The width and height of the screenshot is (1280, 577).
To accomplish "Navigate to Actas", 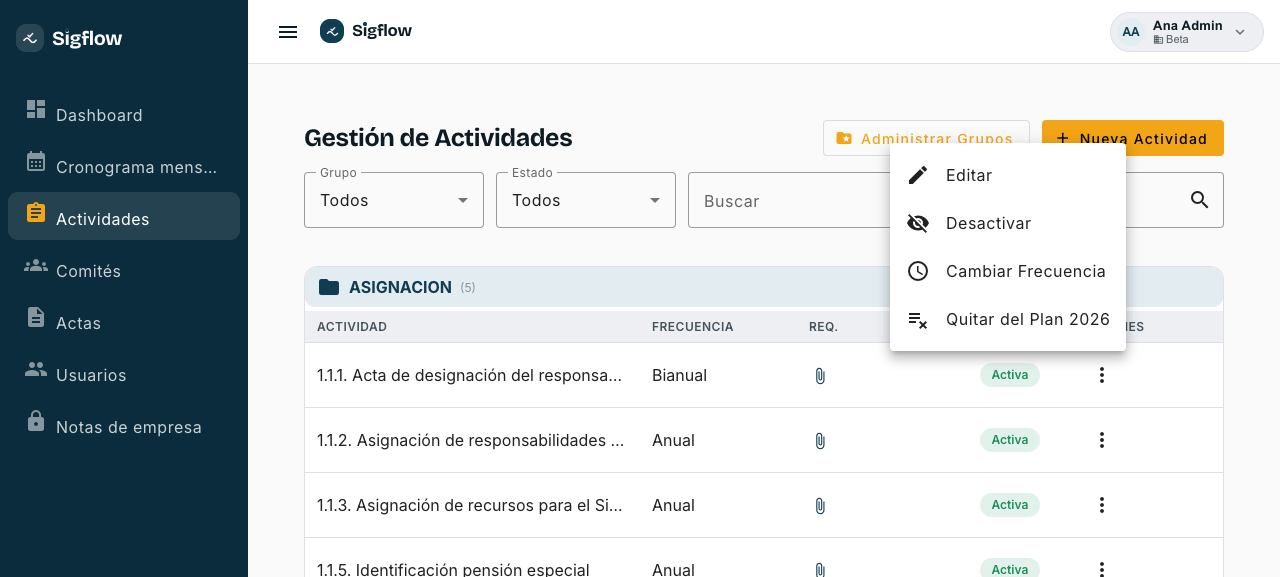I will pos(124,322).
